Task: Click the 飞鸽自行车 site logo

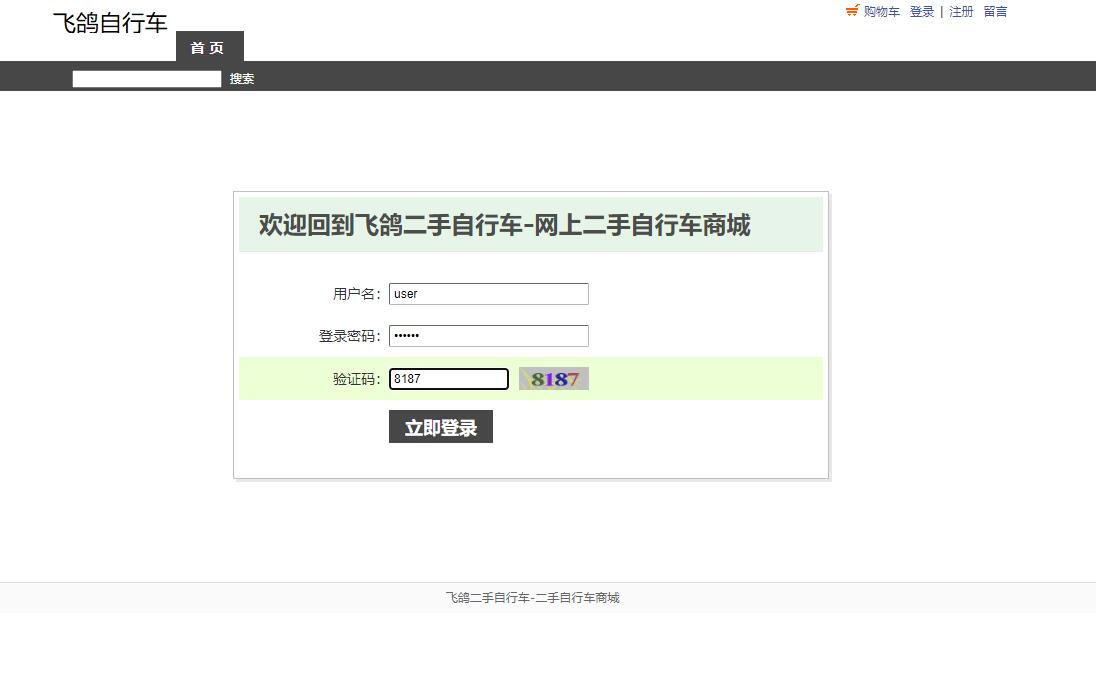Action: point(109,21)
